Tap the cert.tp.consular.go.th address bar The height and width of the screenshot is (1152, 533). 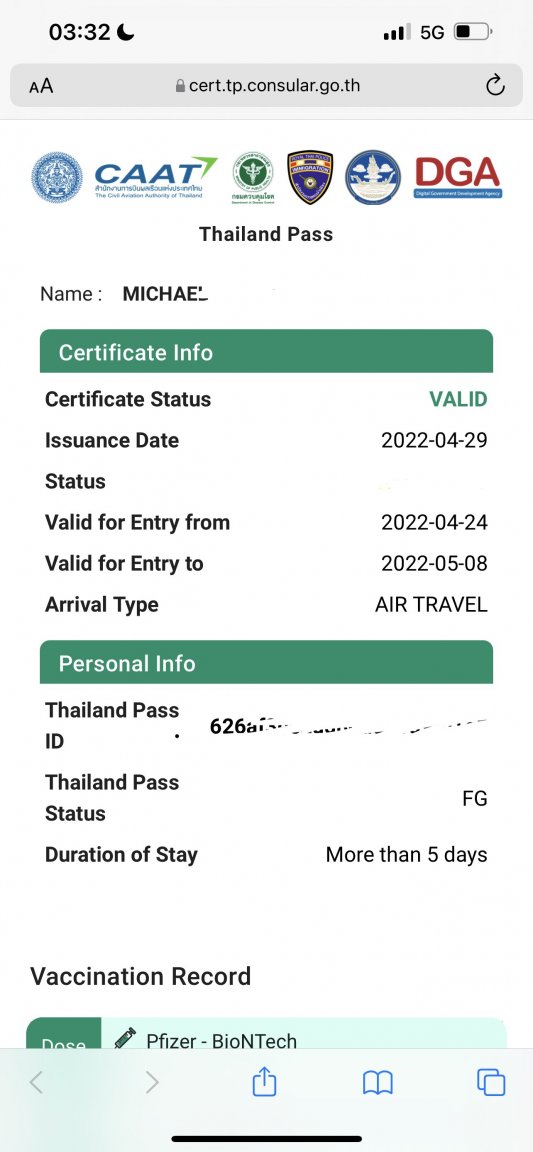266,85
